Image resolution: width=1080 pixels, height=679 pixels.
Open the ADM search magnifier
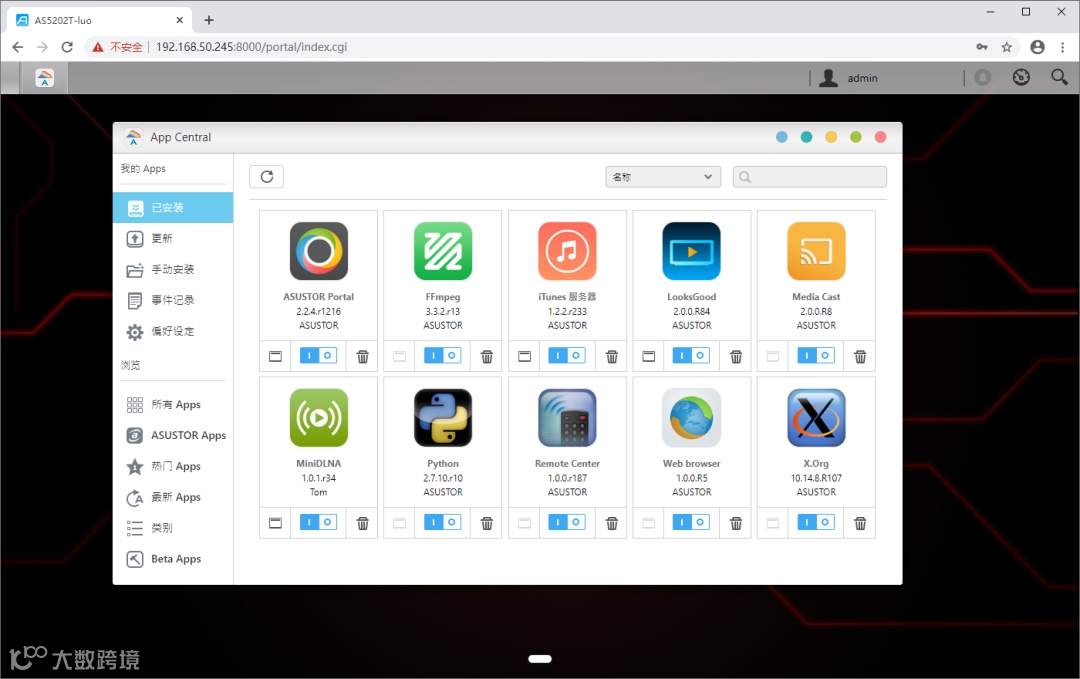(x=1059, y=77)
